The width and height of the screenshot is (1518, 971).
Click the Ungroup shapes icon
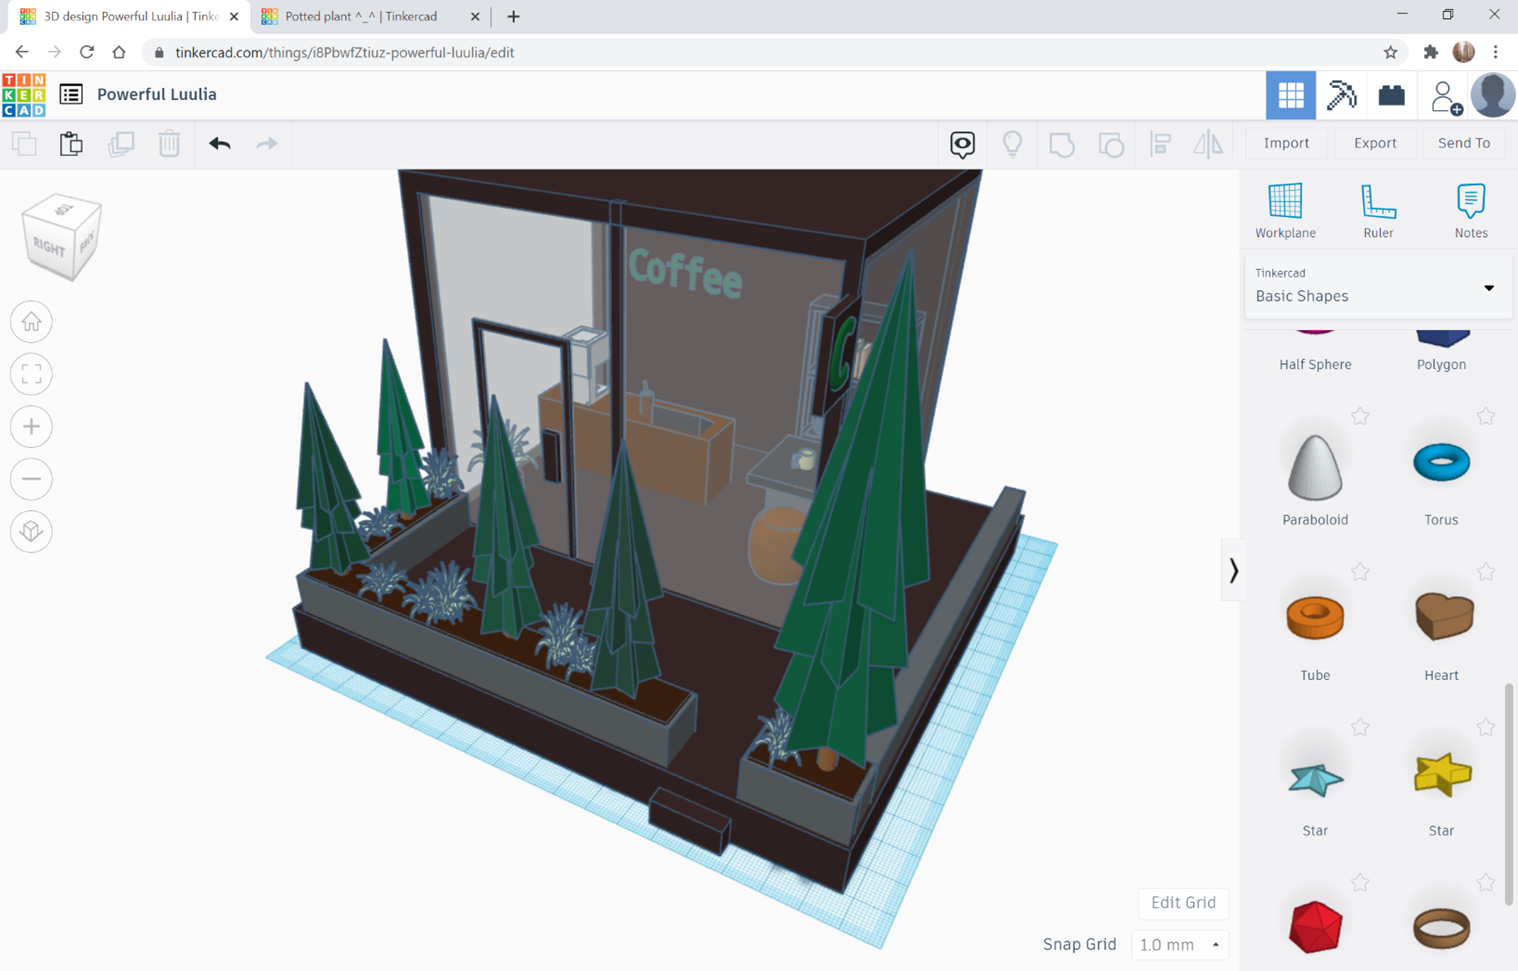tap(1111, 145)
